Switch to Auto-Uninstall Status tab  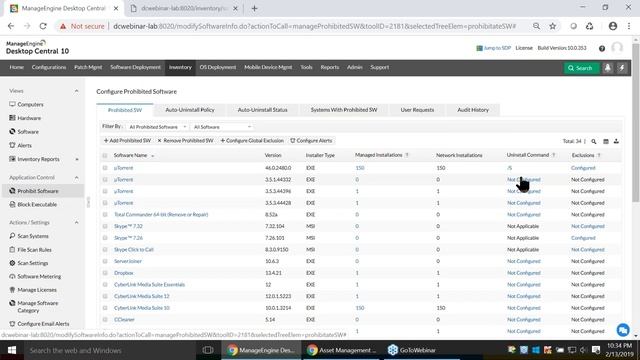coord(262,110)
